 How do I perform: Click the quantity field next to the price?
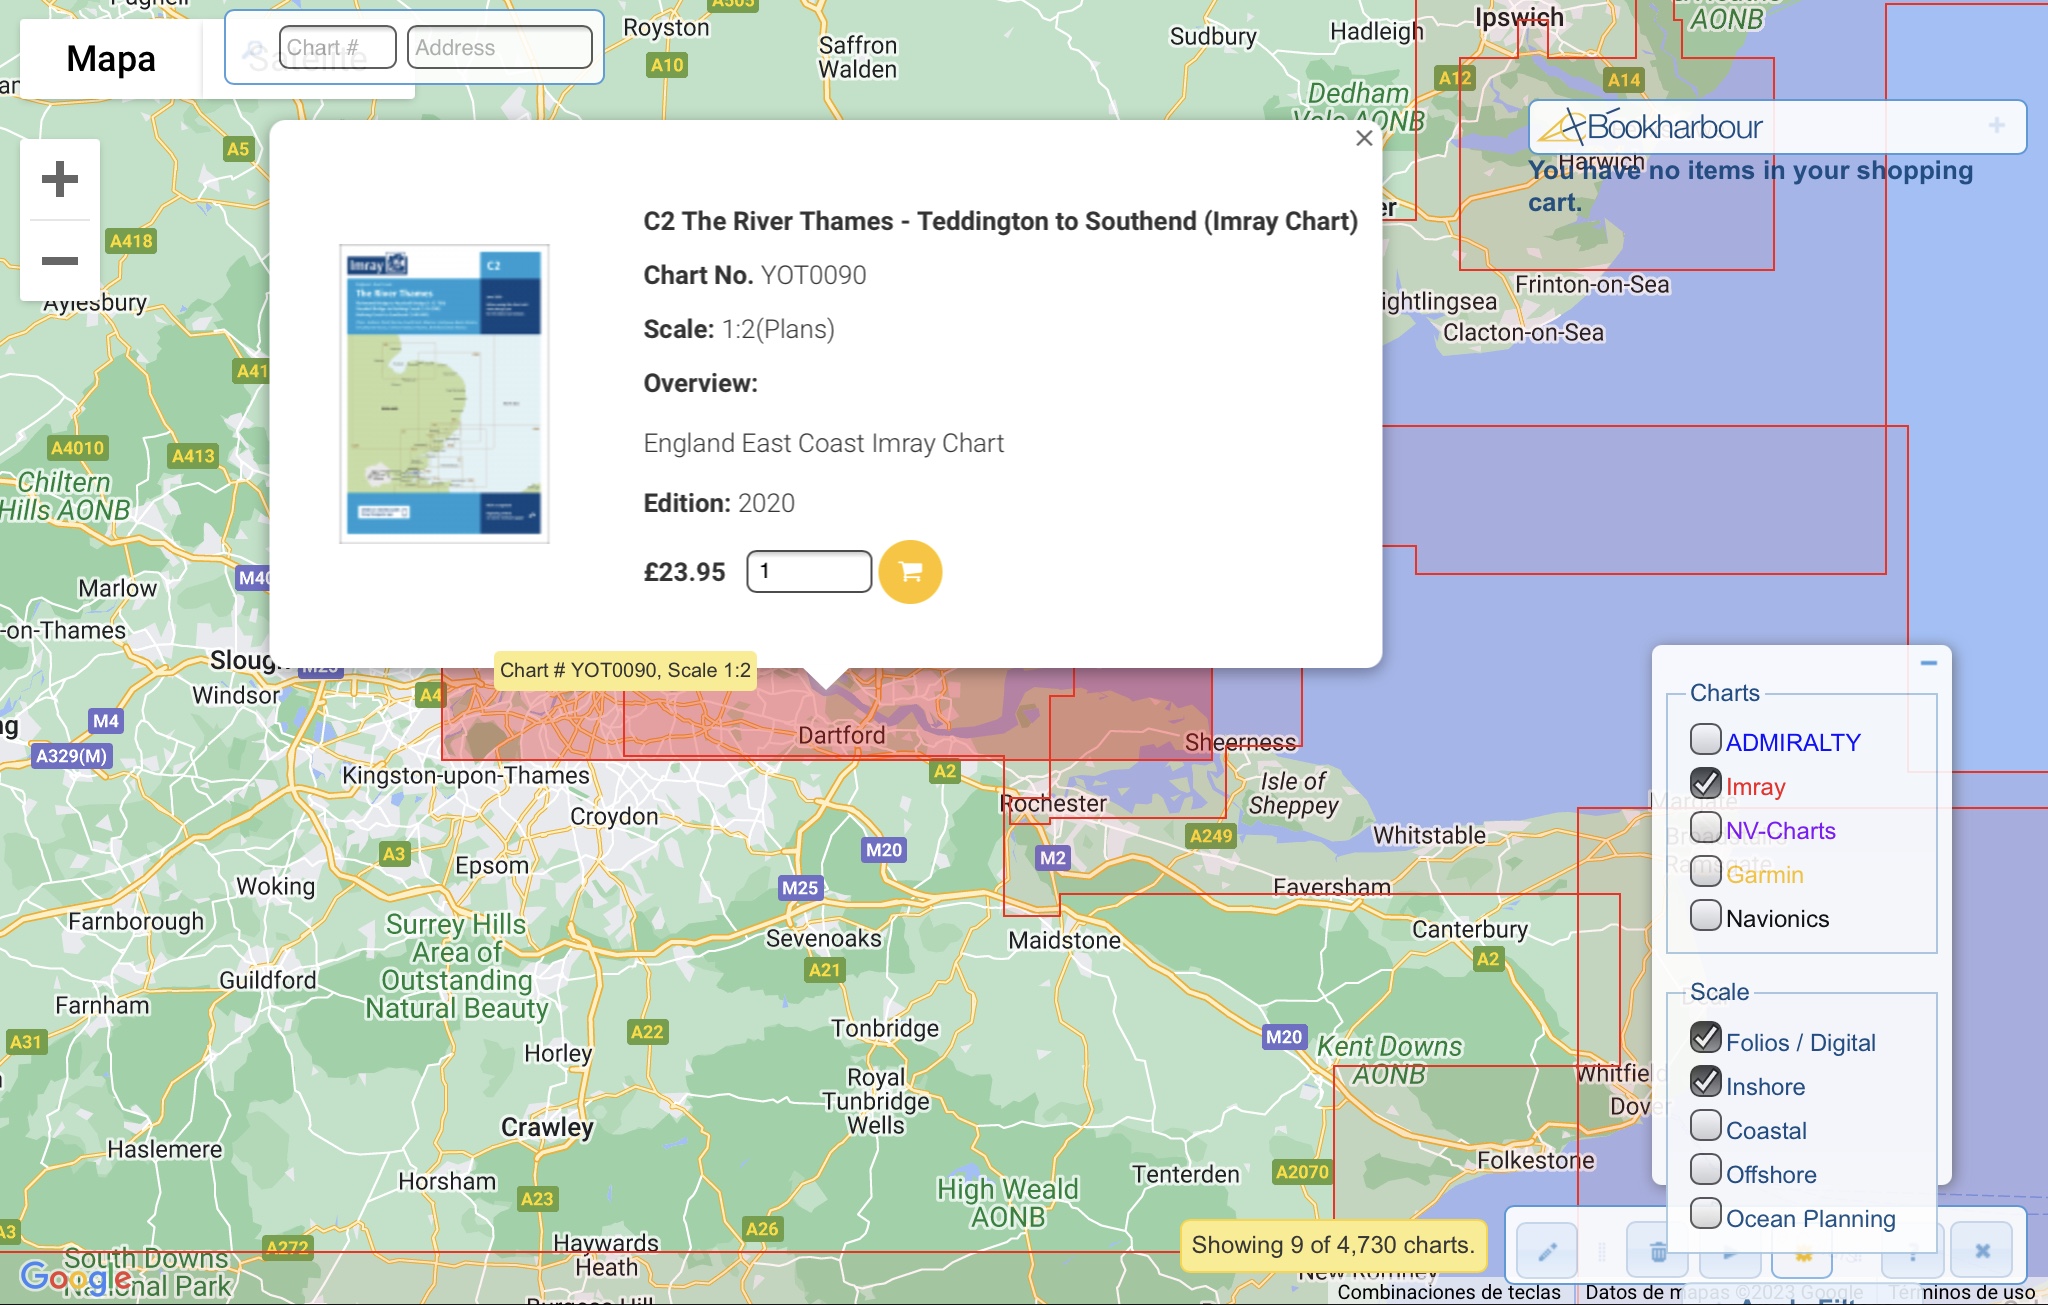(x=808, y=572)
